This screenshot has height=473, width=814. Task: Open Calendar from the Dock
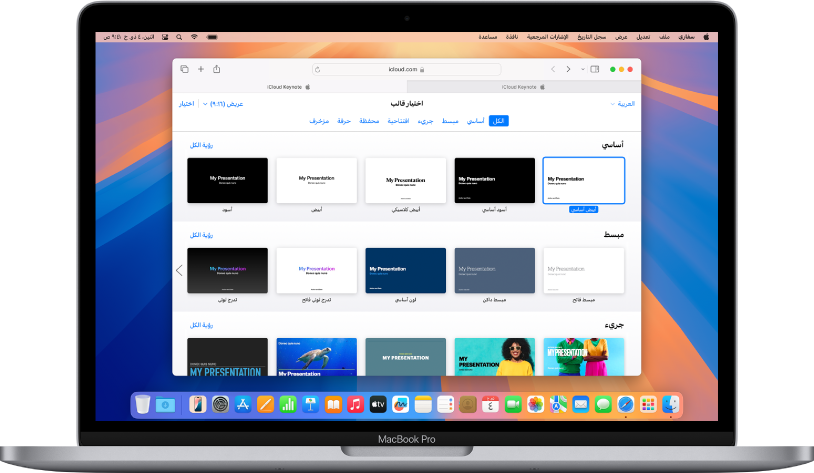[x=490, y=404]
